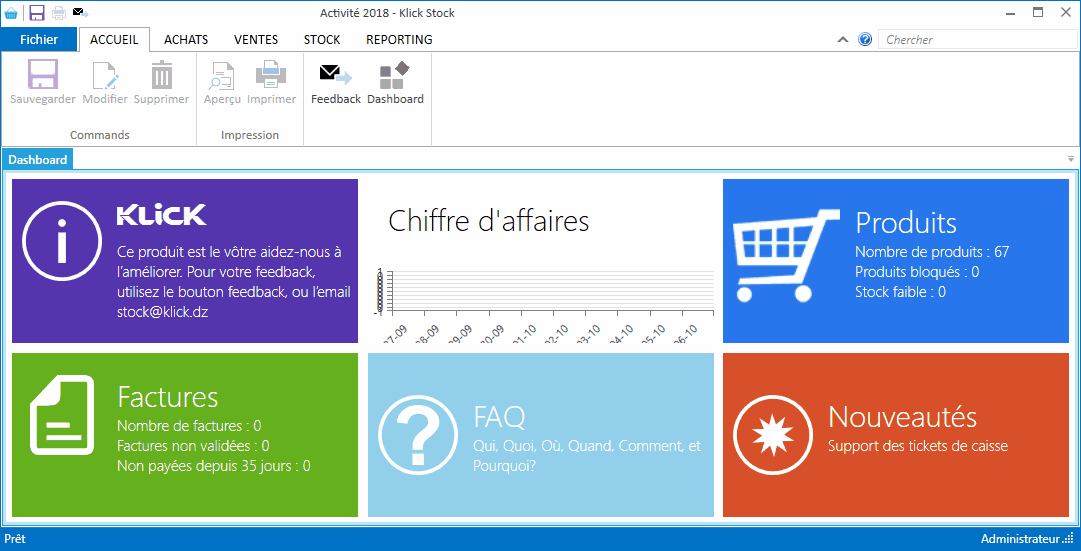Open the REPORTING ribbon tab
The width and height of the screenshot is (1081, 551).
coord(399,40)
